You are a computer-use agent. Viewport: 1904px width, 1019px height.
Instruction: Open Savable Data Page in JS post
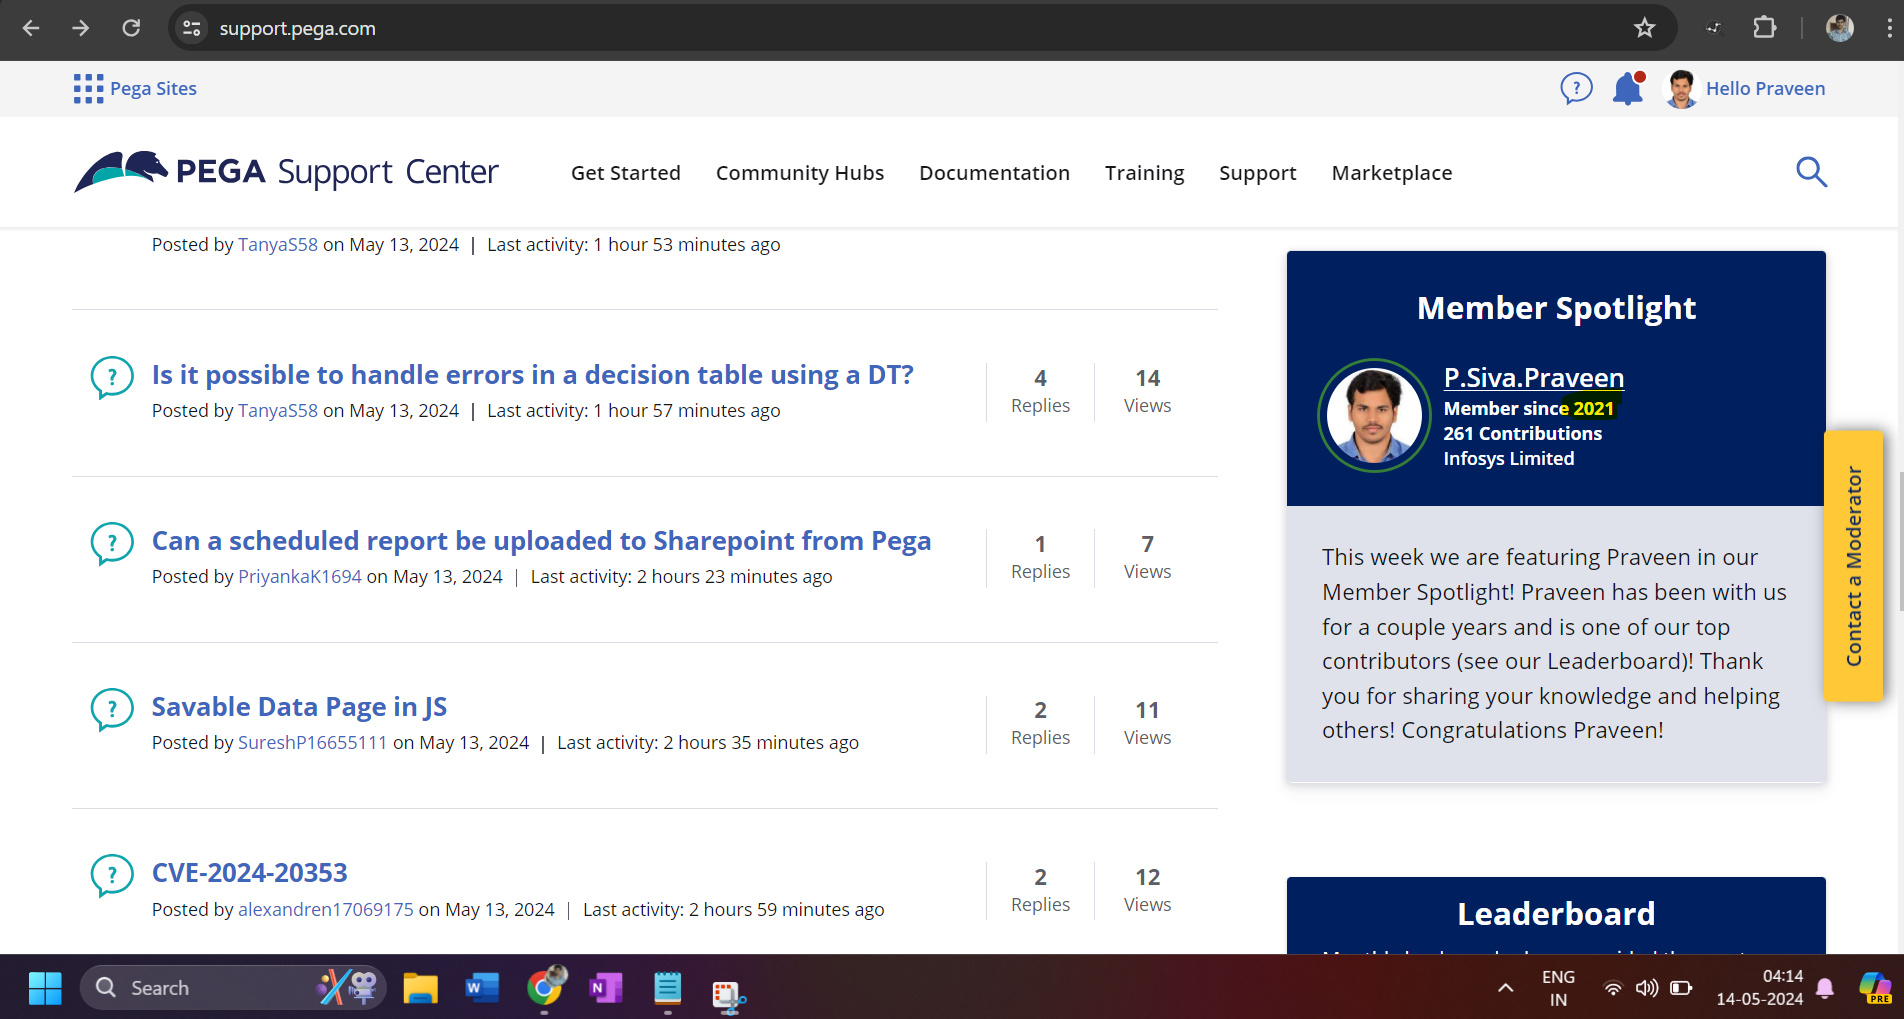pos(299,706)
